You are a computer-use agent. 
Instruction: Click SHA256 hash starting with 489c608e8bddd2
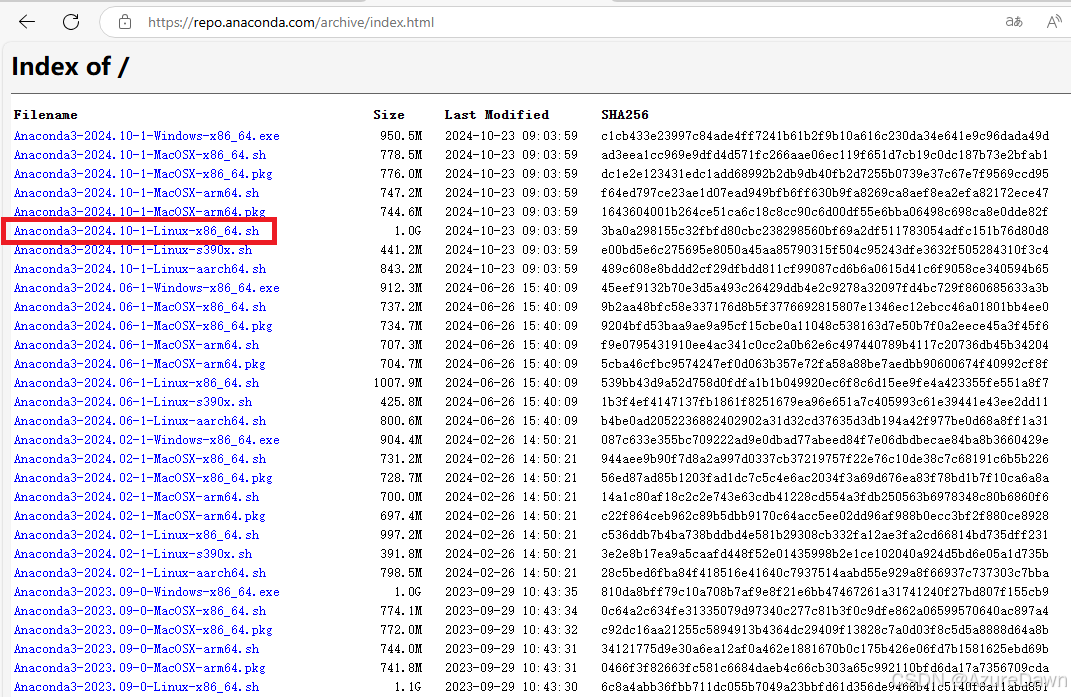pos(824,269)
